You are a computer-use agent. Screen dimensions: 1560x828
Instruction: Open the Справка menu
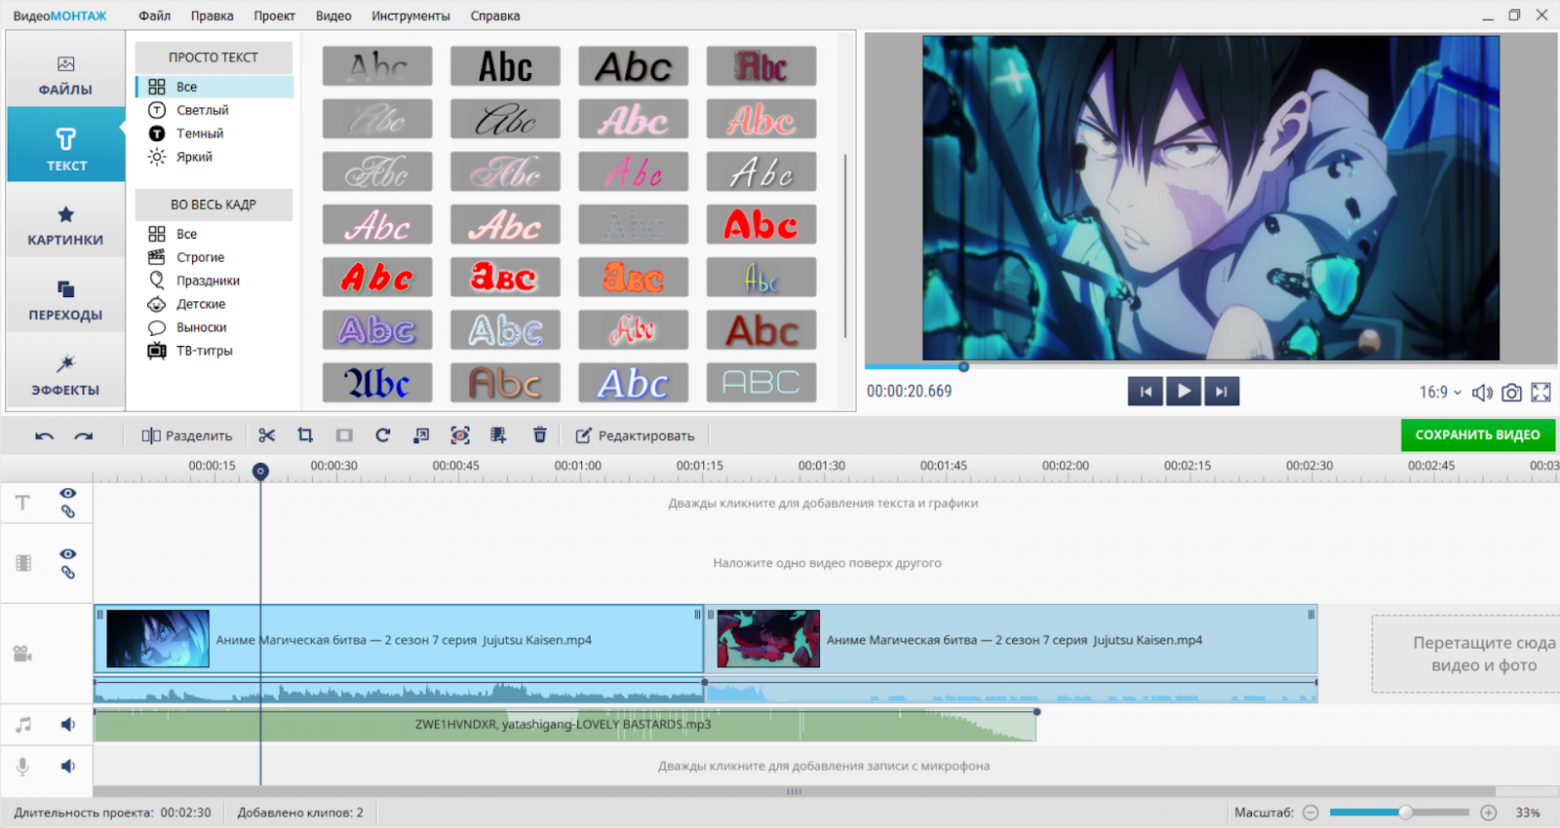tap(495, 16)
